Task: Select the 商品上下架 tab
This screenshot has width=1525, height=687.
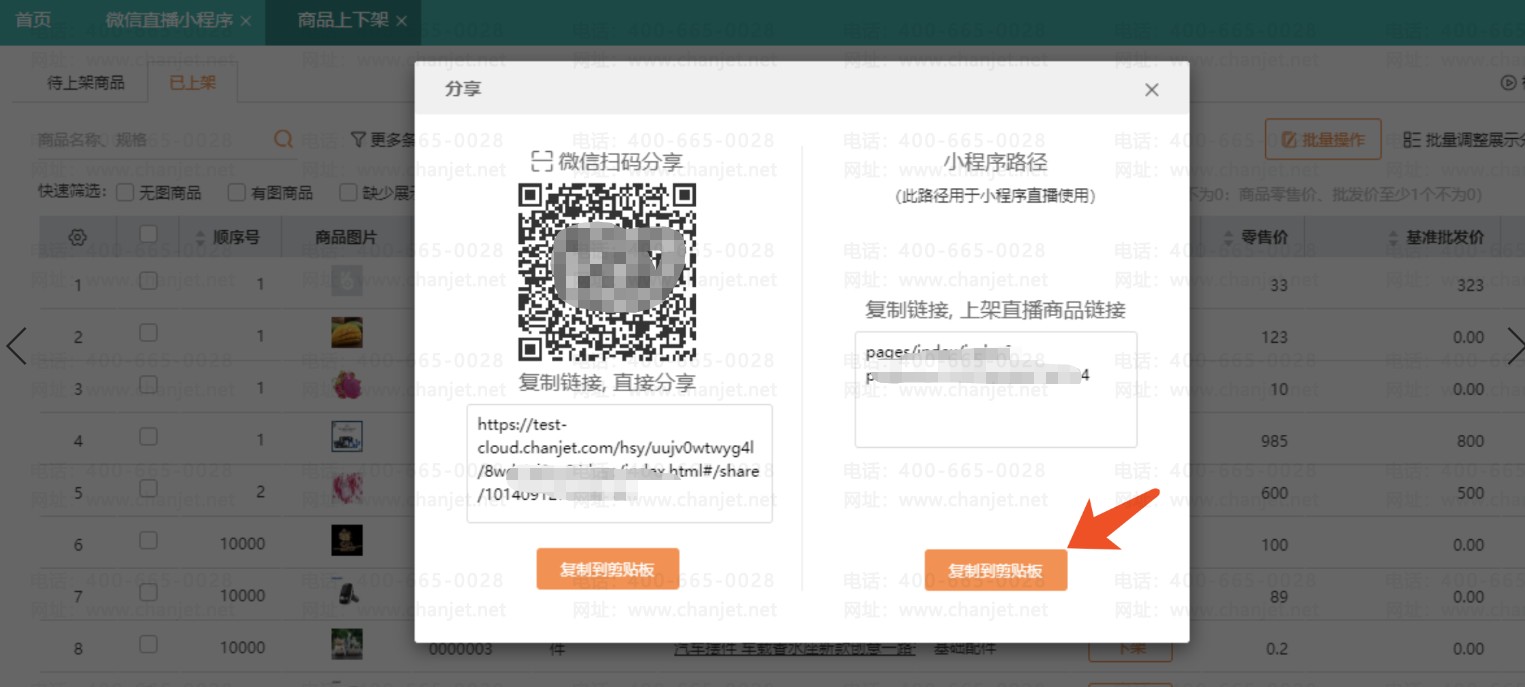Action: click(343, 20)
